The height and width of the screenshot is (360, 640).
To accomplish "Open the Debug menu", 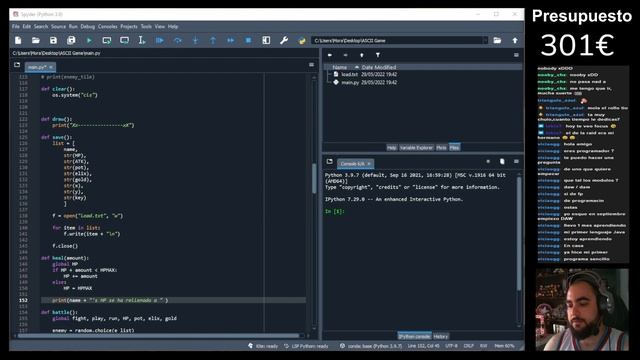I will (x=88, y=27).
